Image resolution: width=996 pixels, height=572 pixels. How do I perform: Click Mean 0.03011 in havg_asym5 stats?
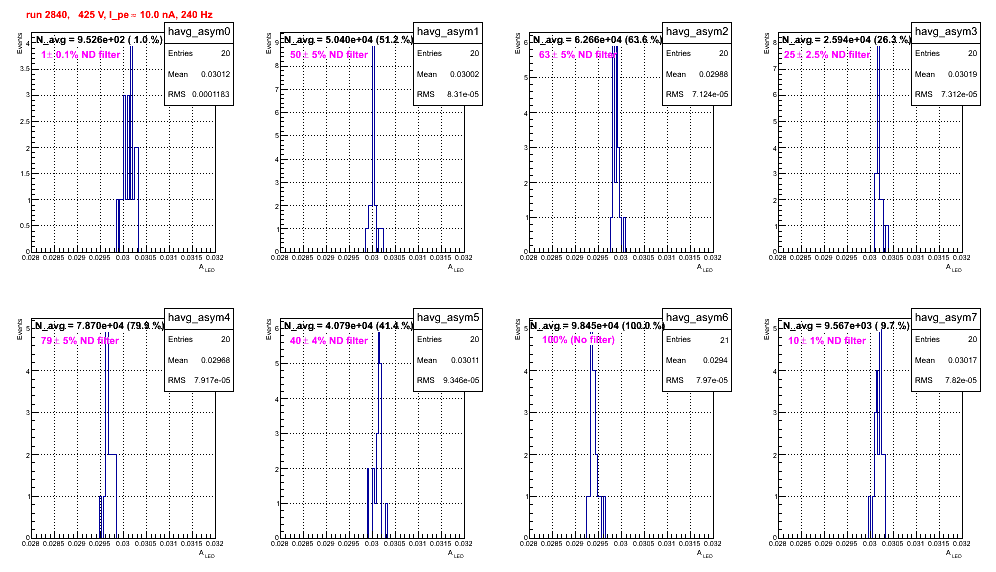pyautogui.click(x=448, y=360)
